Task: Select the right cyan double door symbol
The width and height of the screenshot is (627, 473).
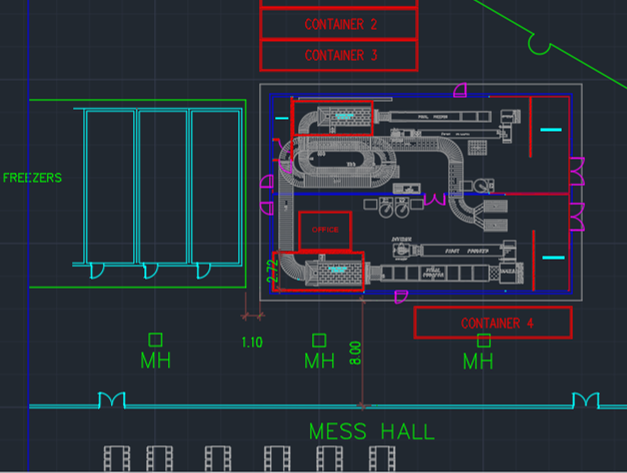Action: pyautogui.click(x=586, y=401)
